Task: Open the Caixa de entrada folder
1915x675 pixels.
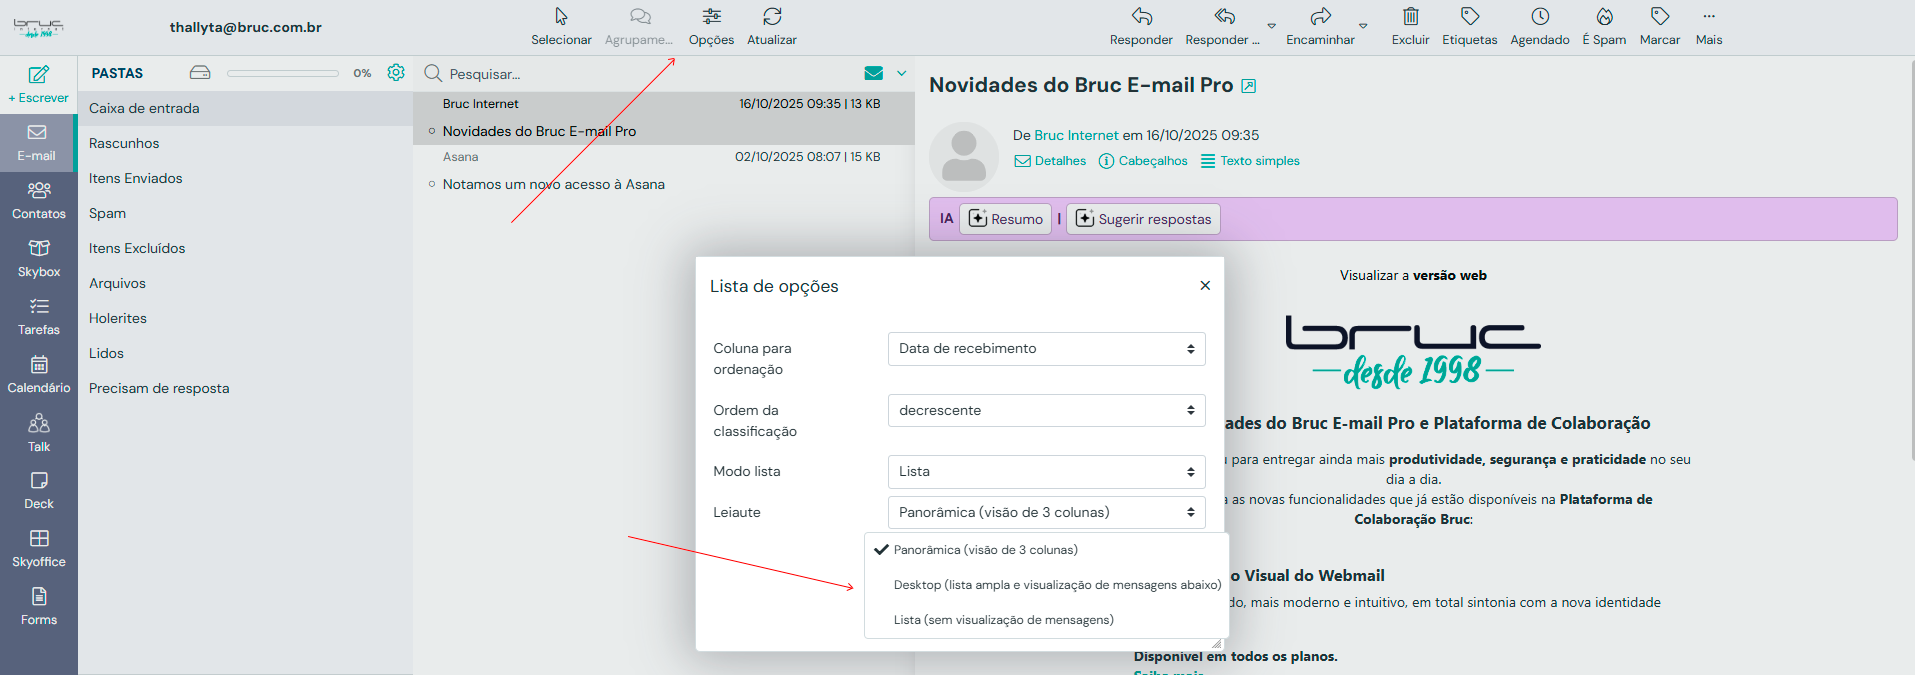Action: point(245,108)
